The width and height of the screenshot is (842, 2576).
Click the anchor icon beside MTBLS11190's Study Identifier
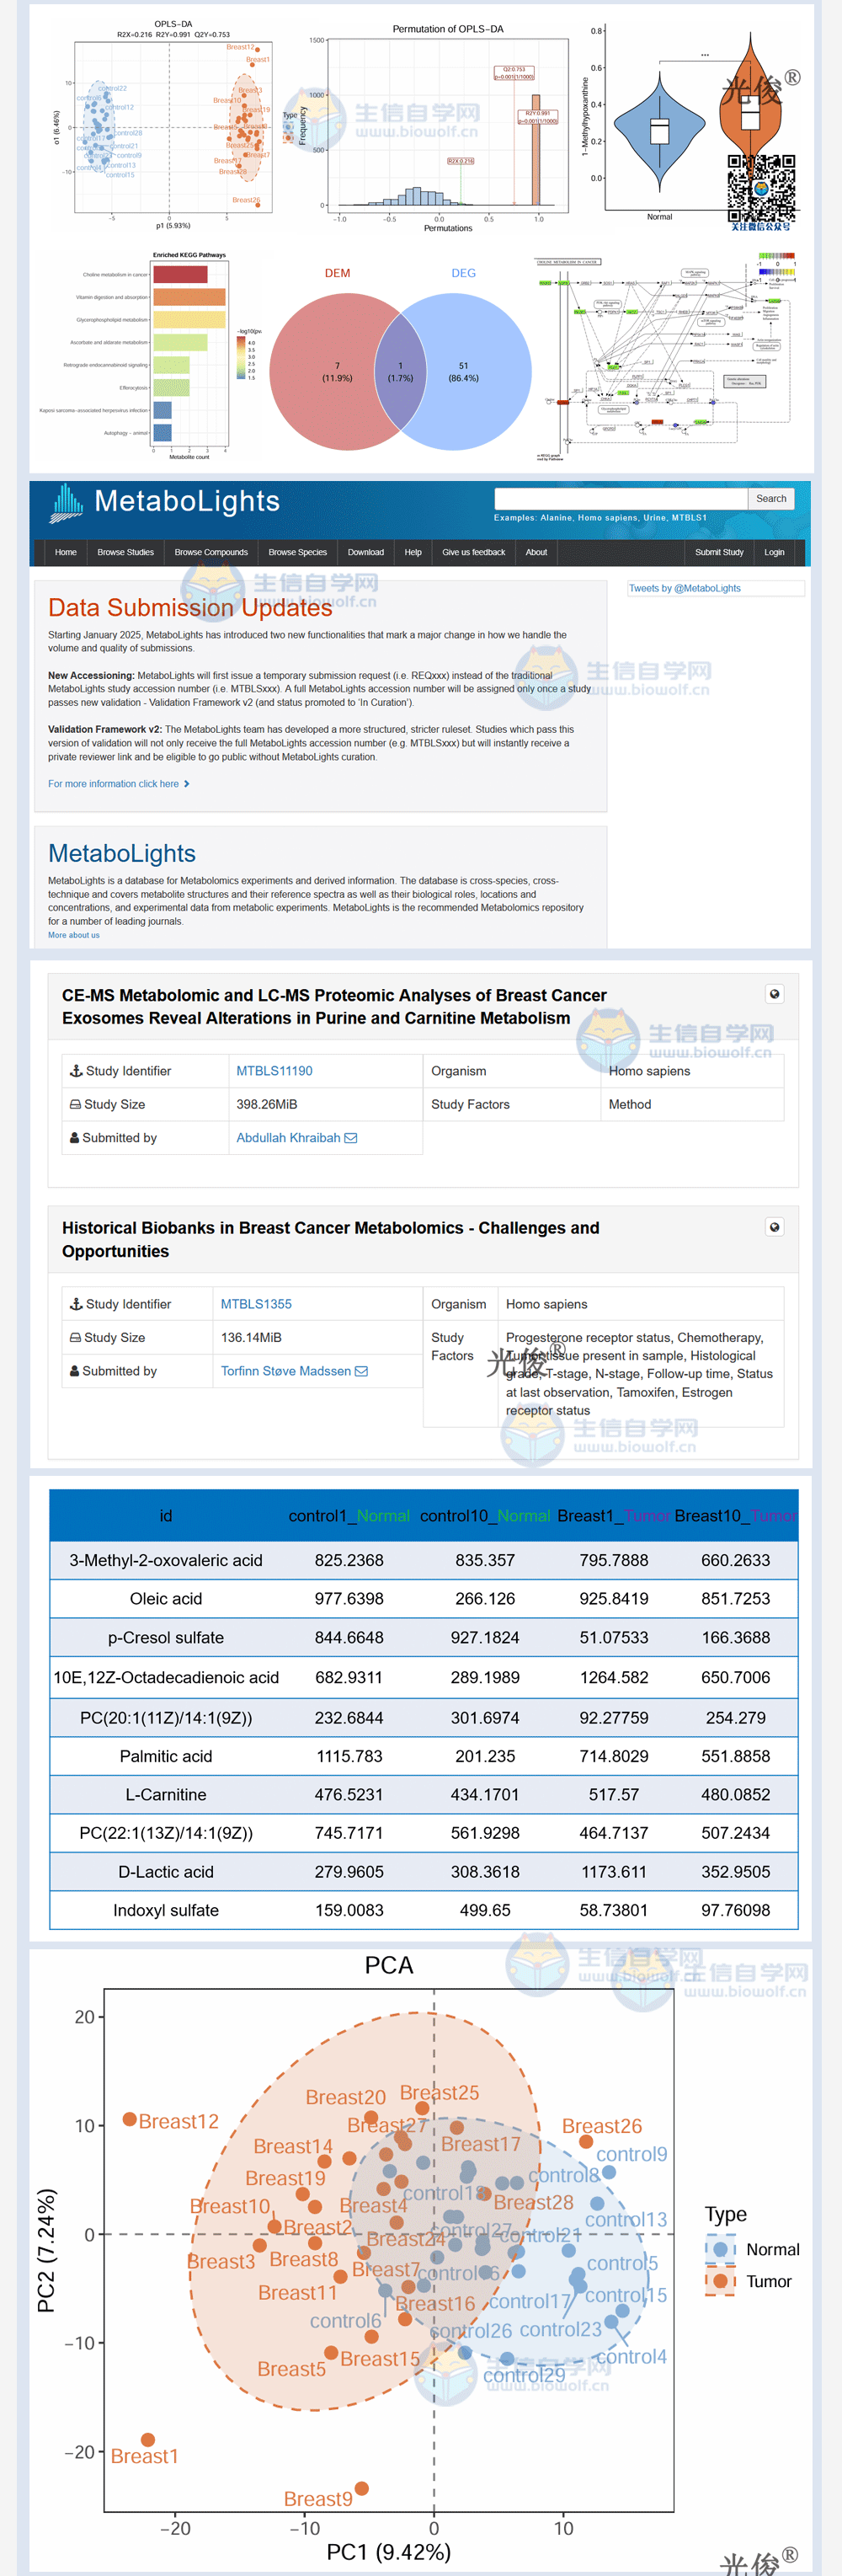pos(76,1071)
